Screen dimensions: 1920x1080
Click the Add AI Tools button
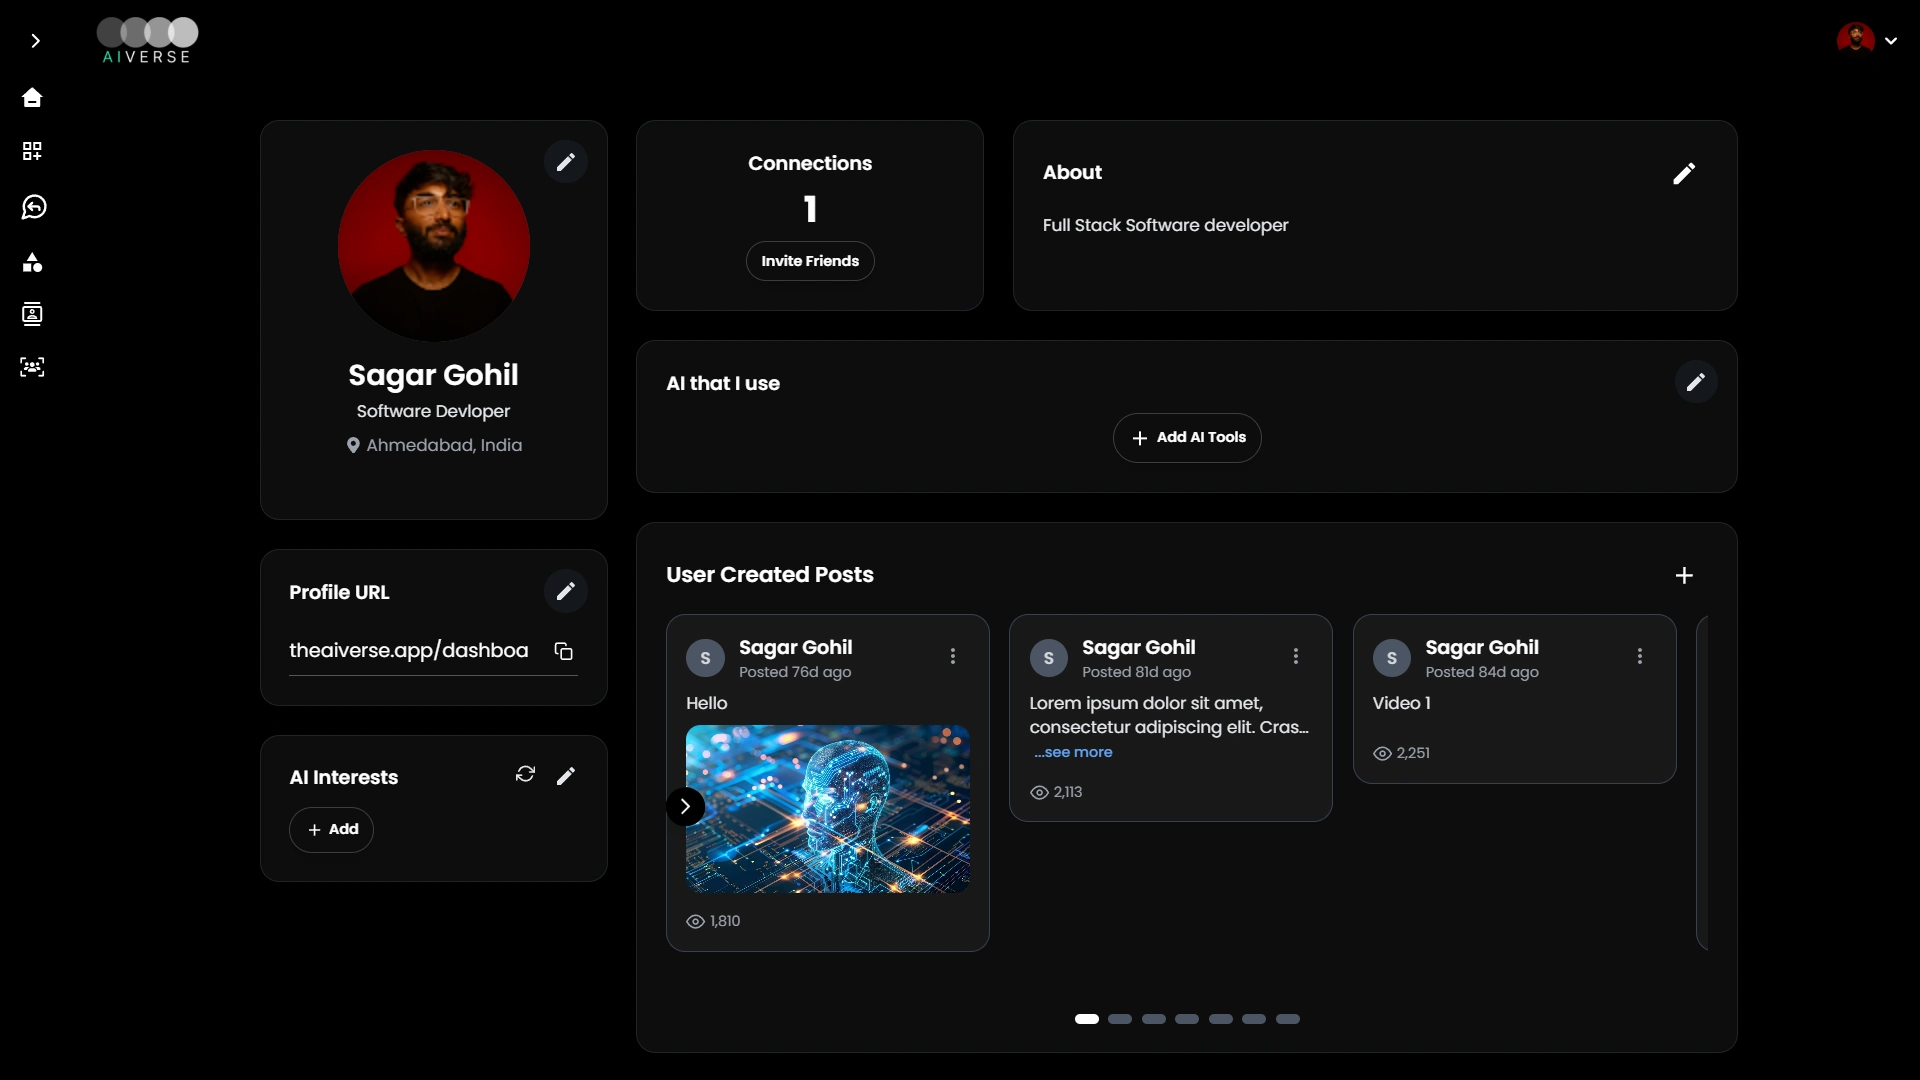[x=1187, y=437]
